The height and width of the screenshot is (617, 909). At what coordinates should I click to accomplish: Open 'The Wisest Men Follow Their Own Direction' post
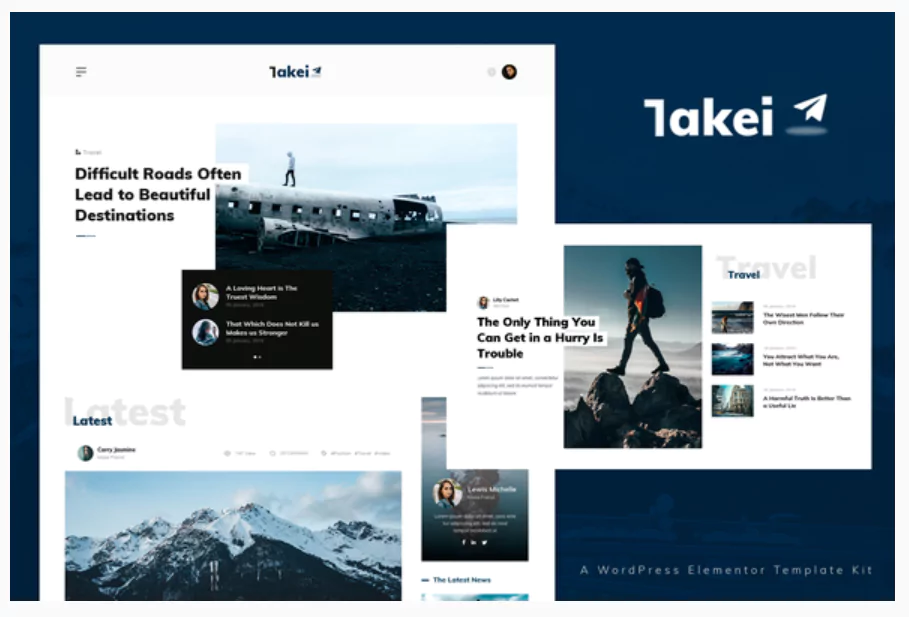pyautogui.click(x=803, y=318)
